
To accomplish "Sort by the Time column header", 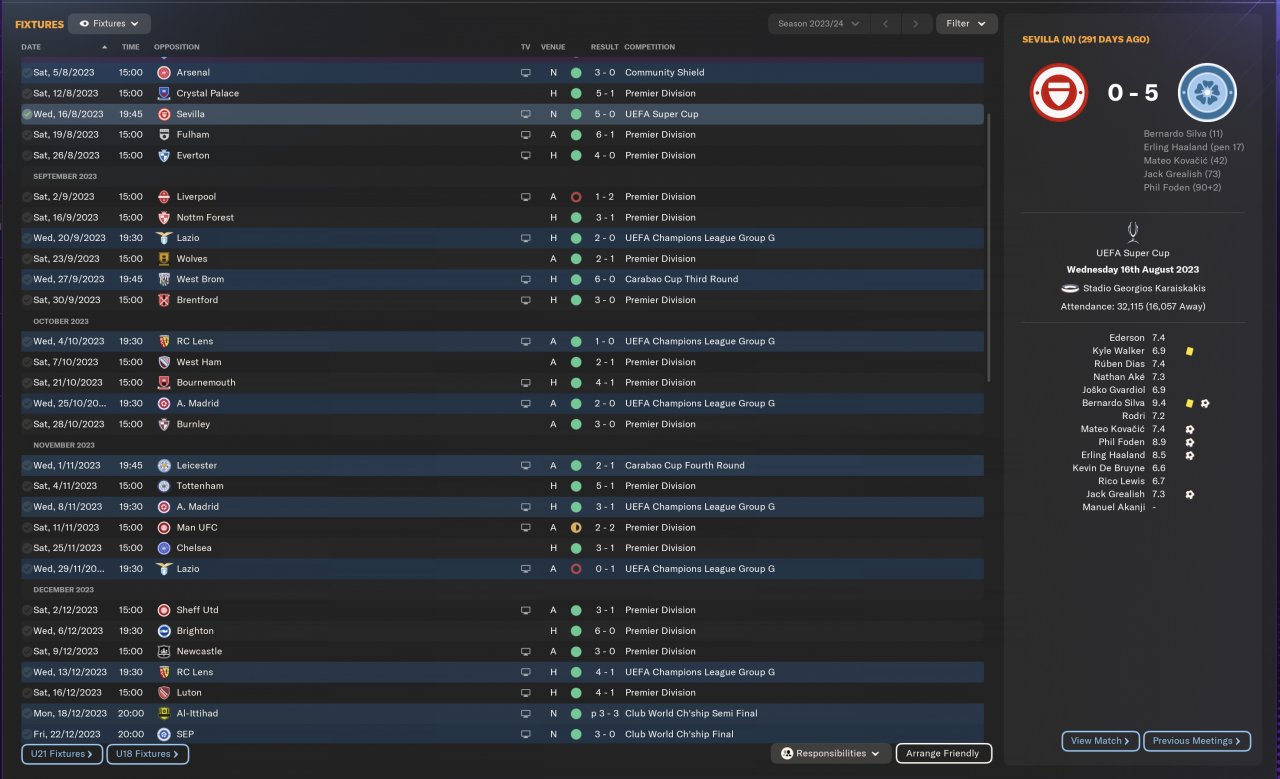I will pos(131,47).
